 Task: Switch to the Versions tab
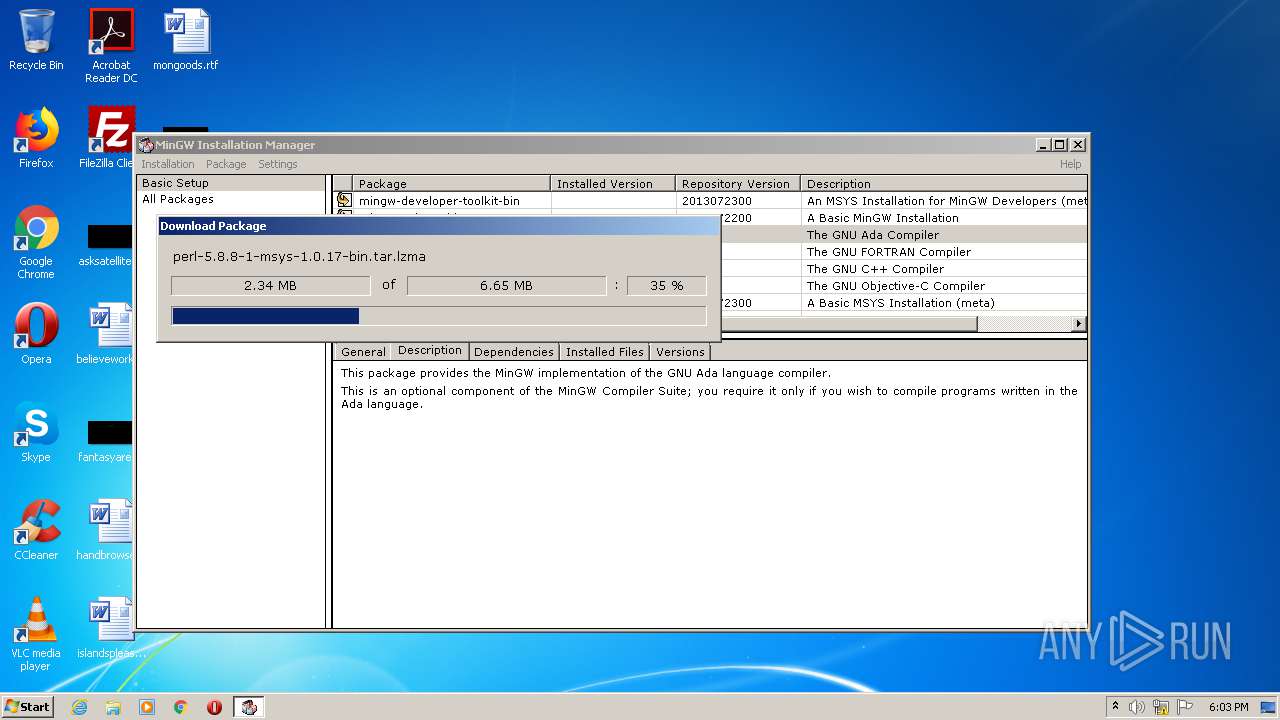coord(680,352)
